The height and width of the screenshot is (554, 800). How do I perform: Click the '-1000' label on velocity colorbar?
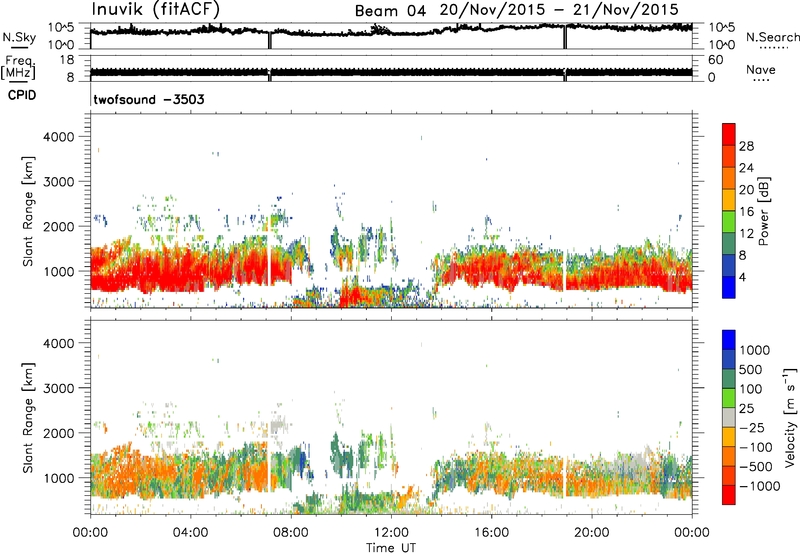(x=760, y=486)
